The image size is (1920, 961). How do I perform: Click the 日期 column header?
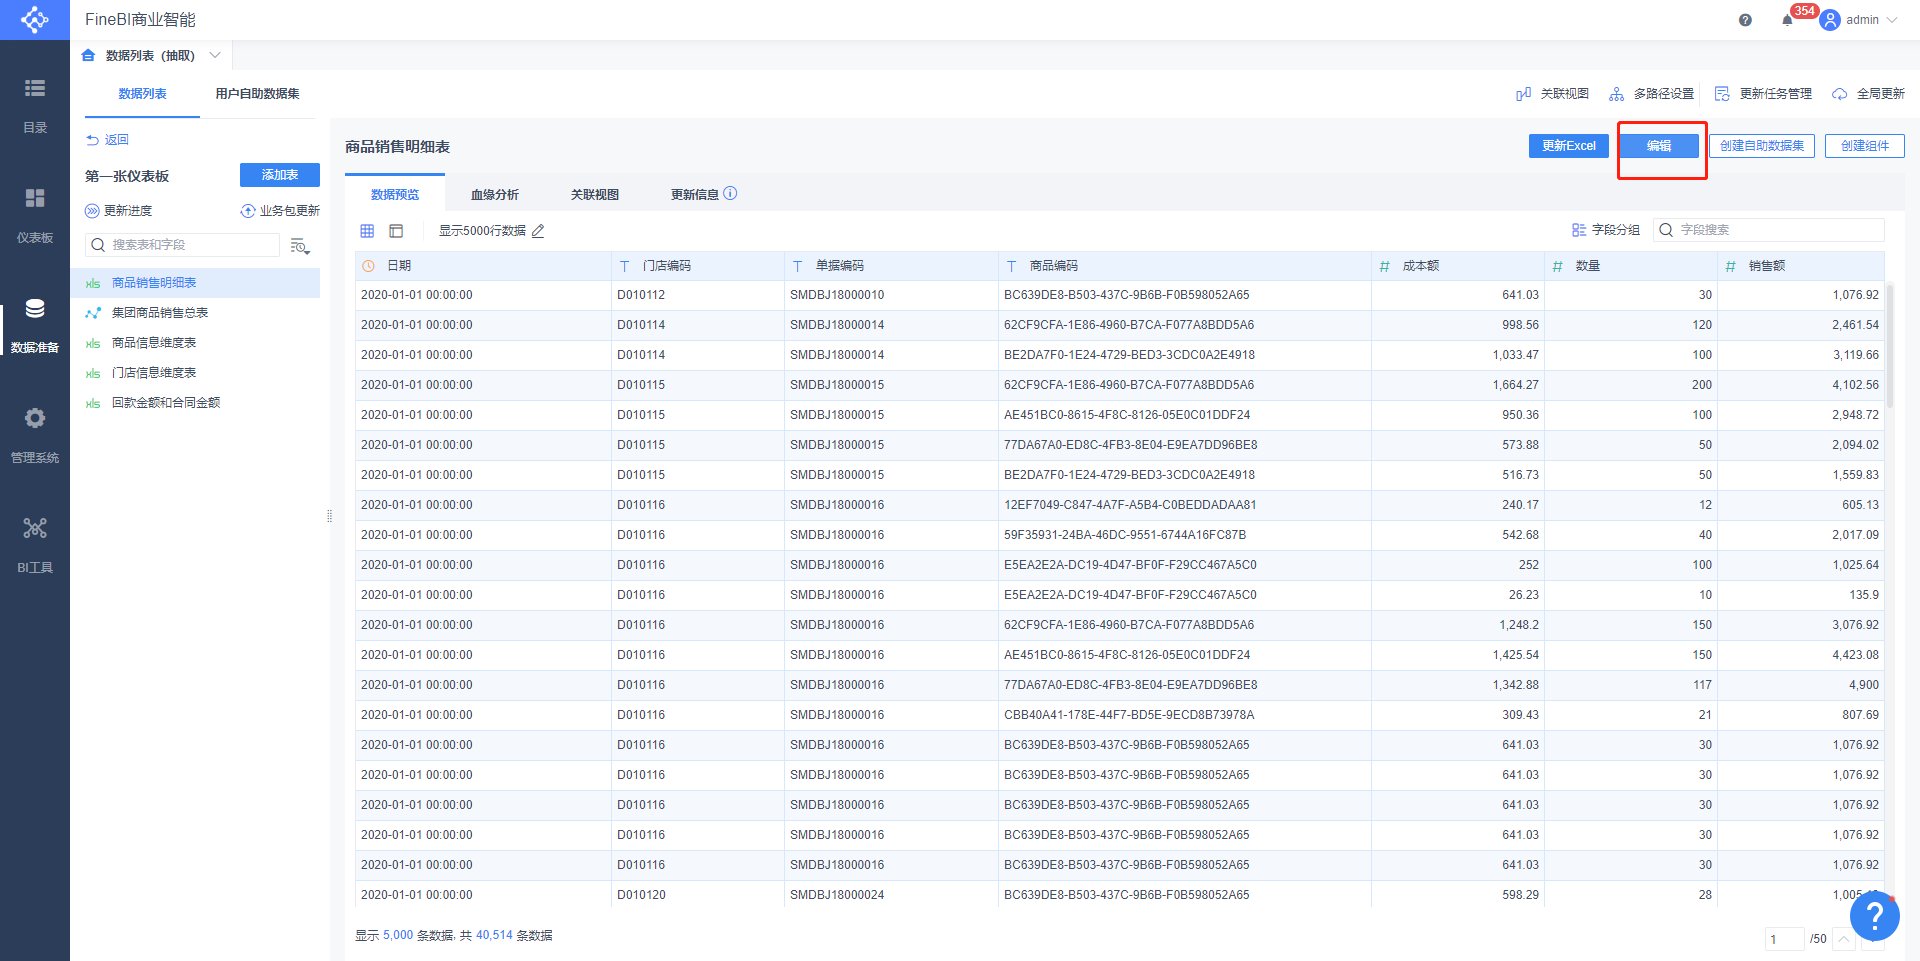tap(483, 266)
